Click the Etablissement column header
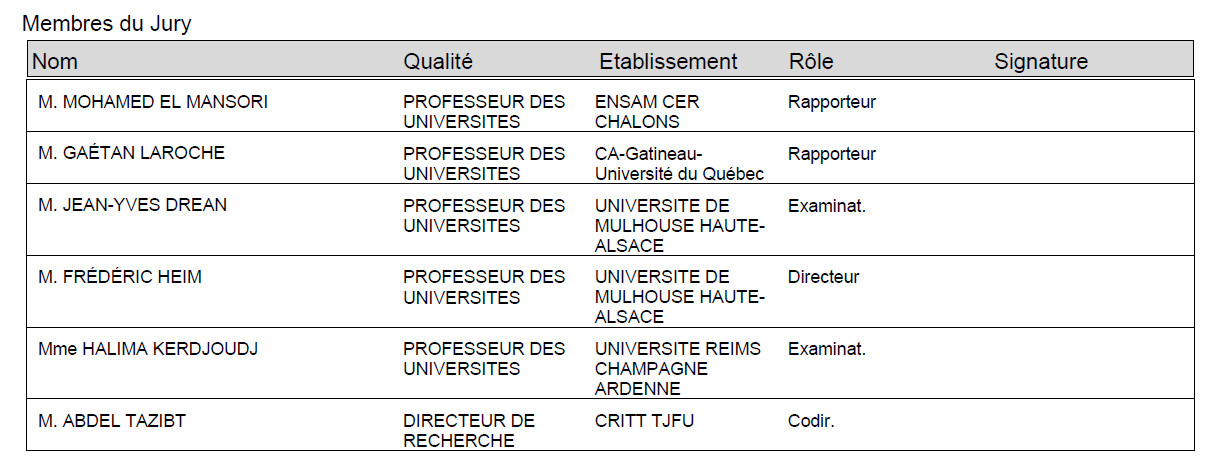The image size is (1206, 466). pos(668,61)
